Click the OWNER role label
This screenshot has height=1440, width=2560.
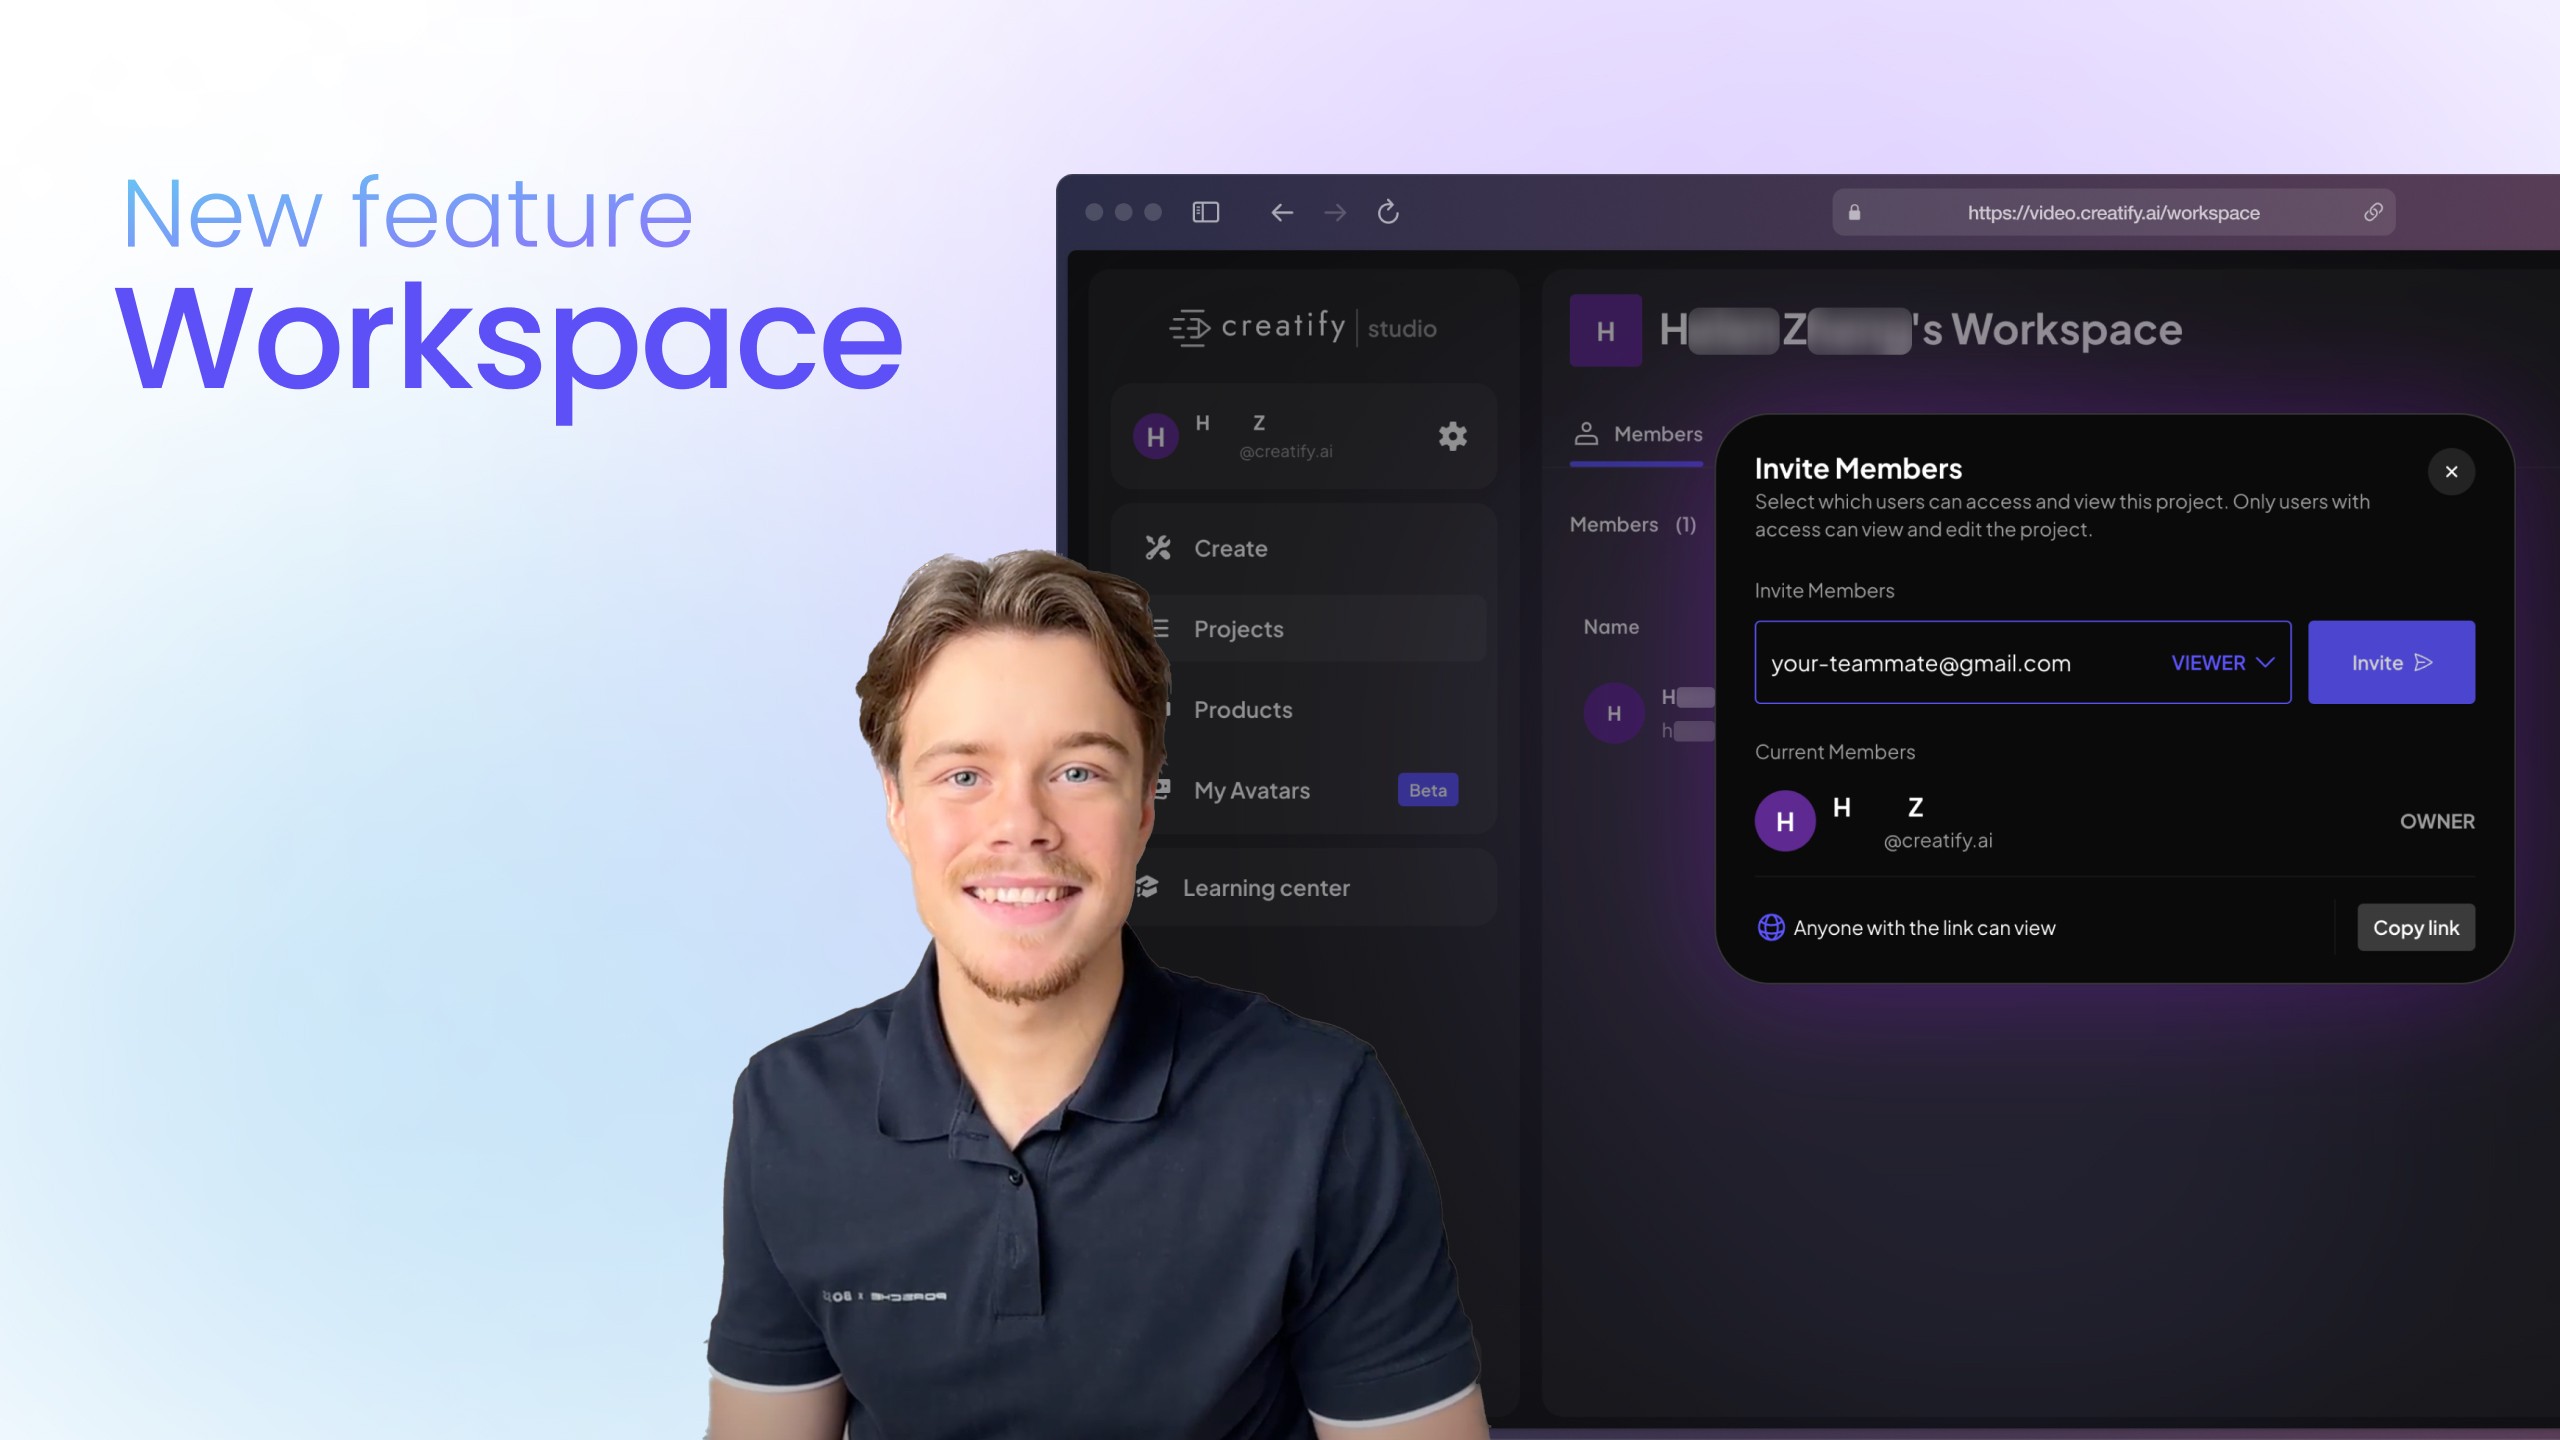point(2437,821)
